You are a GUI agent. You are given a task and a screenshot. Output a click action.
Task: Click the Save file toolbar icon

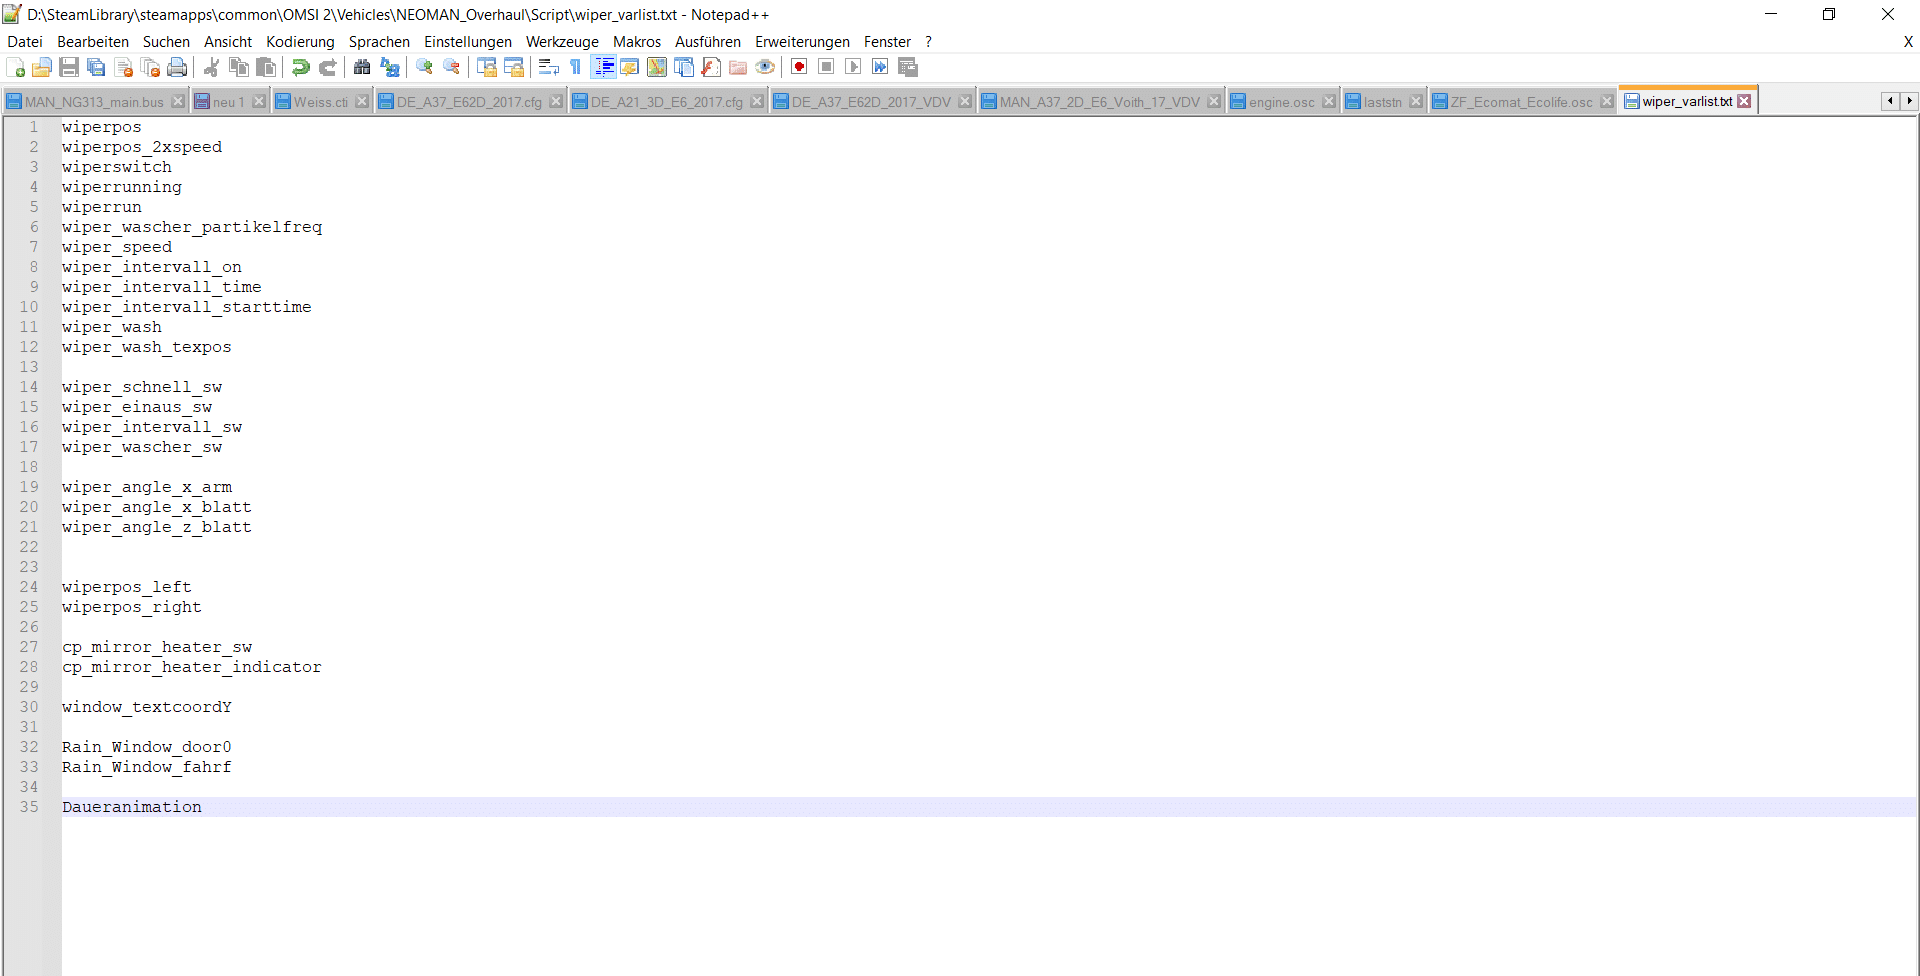click(x=69, y=67)
